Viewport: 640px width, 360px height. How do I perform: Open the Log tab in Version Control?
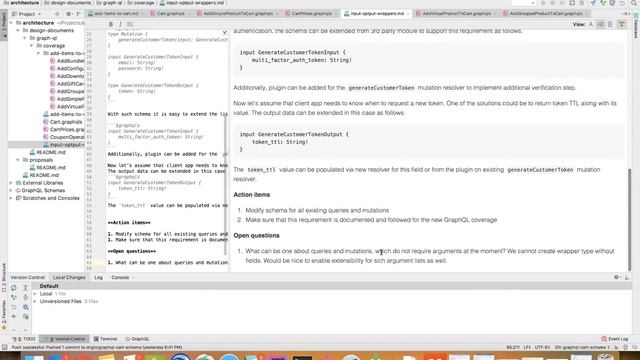pyautogui.click(x=98, y=278)
